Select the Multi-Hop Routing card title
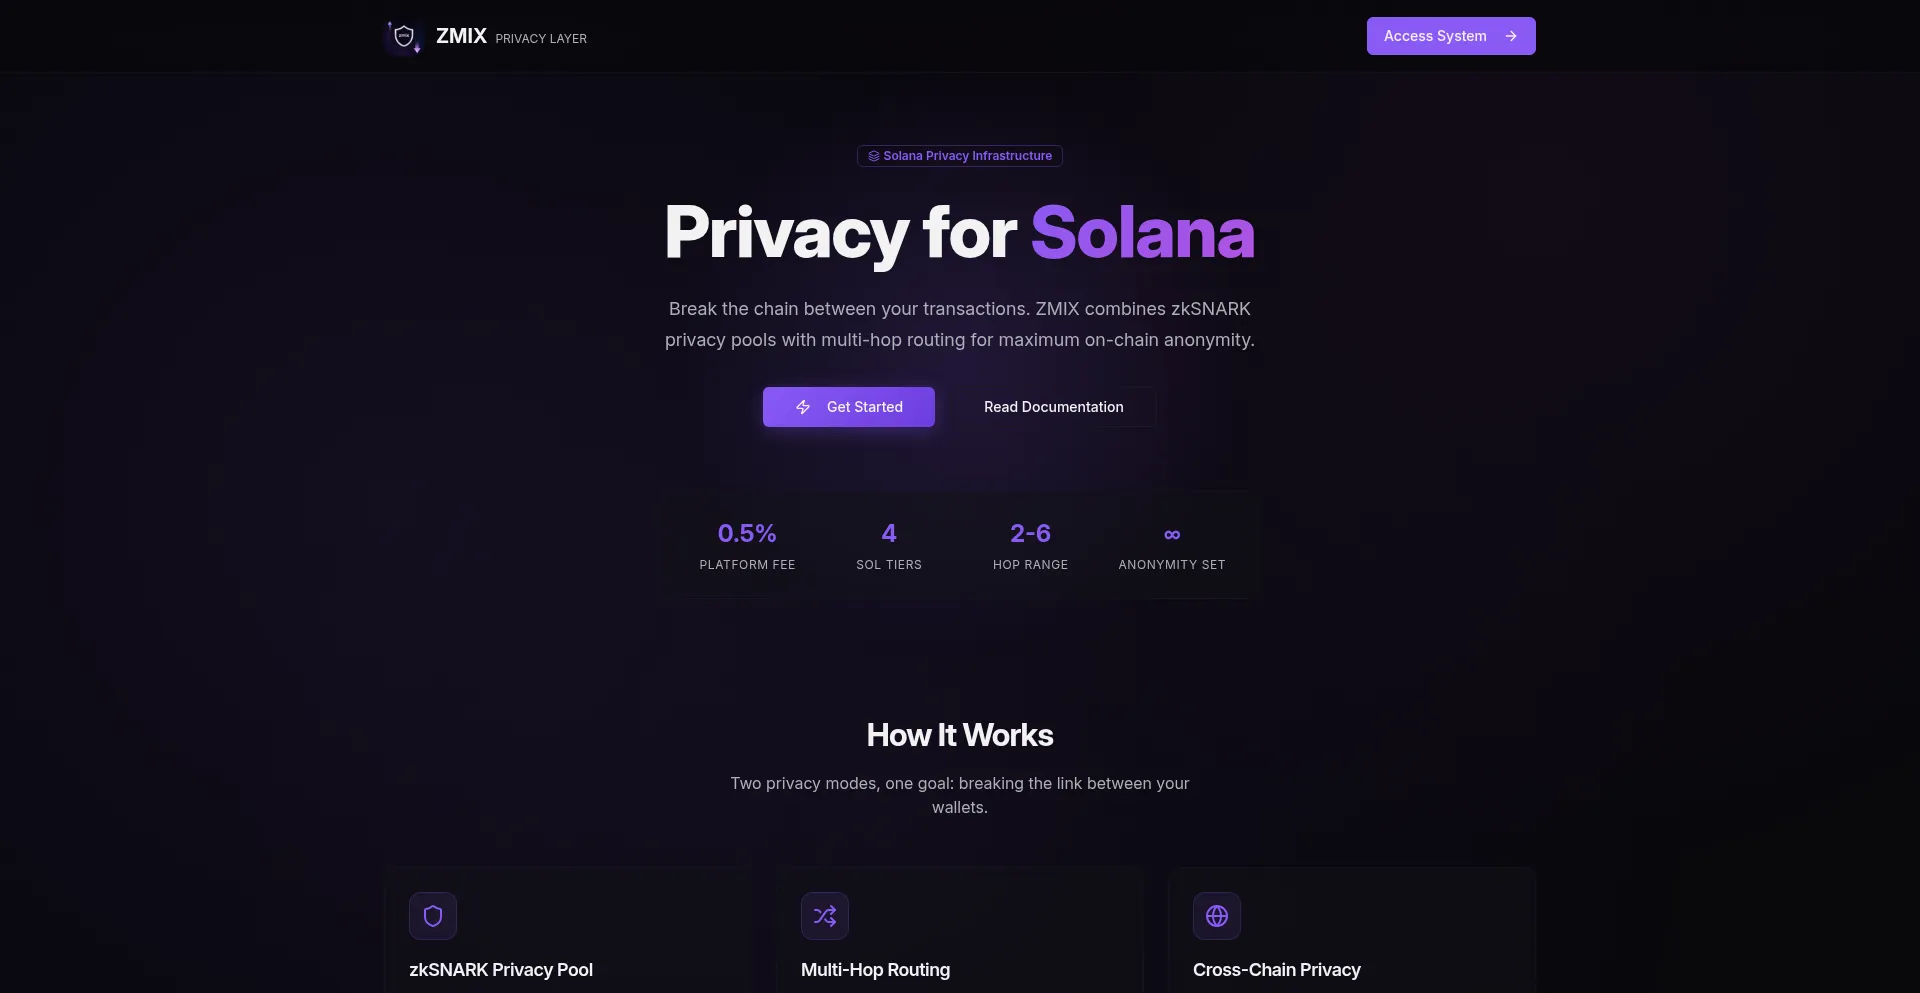Screen dimensions: 1920x993 point(875,970)
